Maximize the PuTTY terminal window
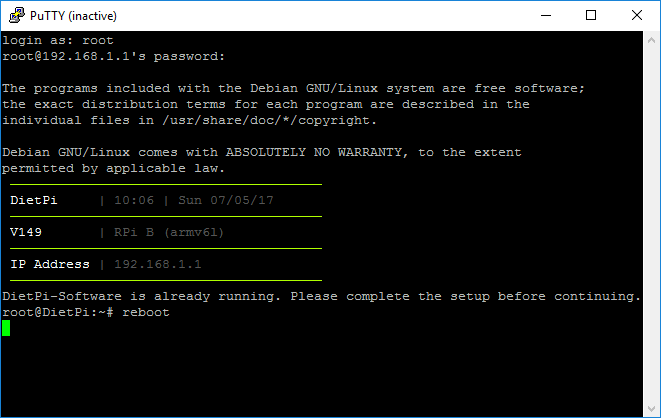Viewport: 661px width, 418px height. pyautogui.click(x=591, y=16)
